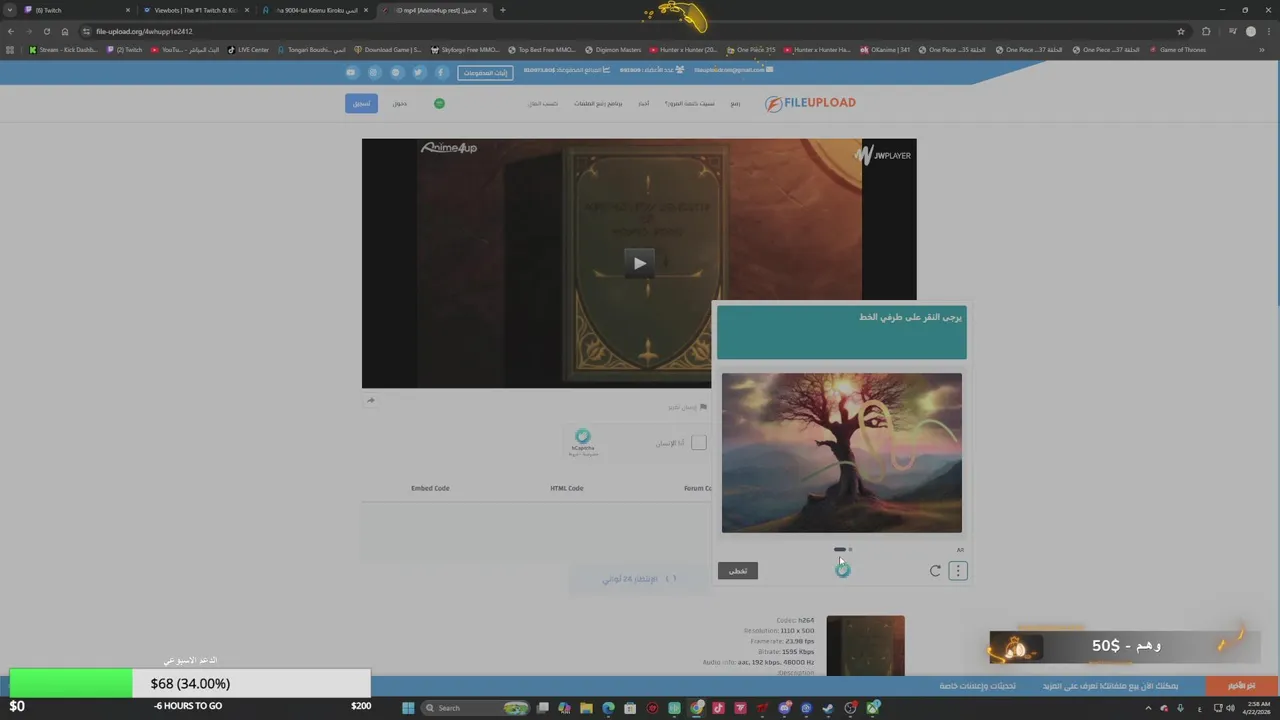Click the taskbar Search box
This screenshot has height=720, width=1280.
coord(475,708)
